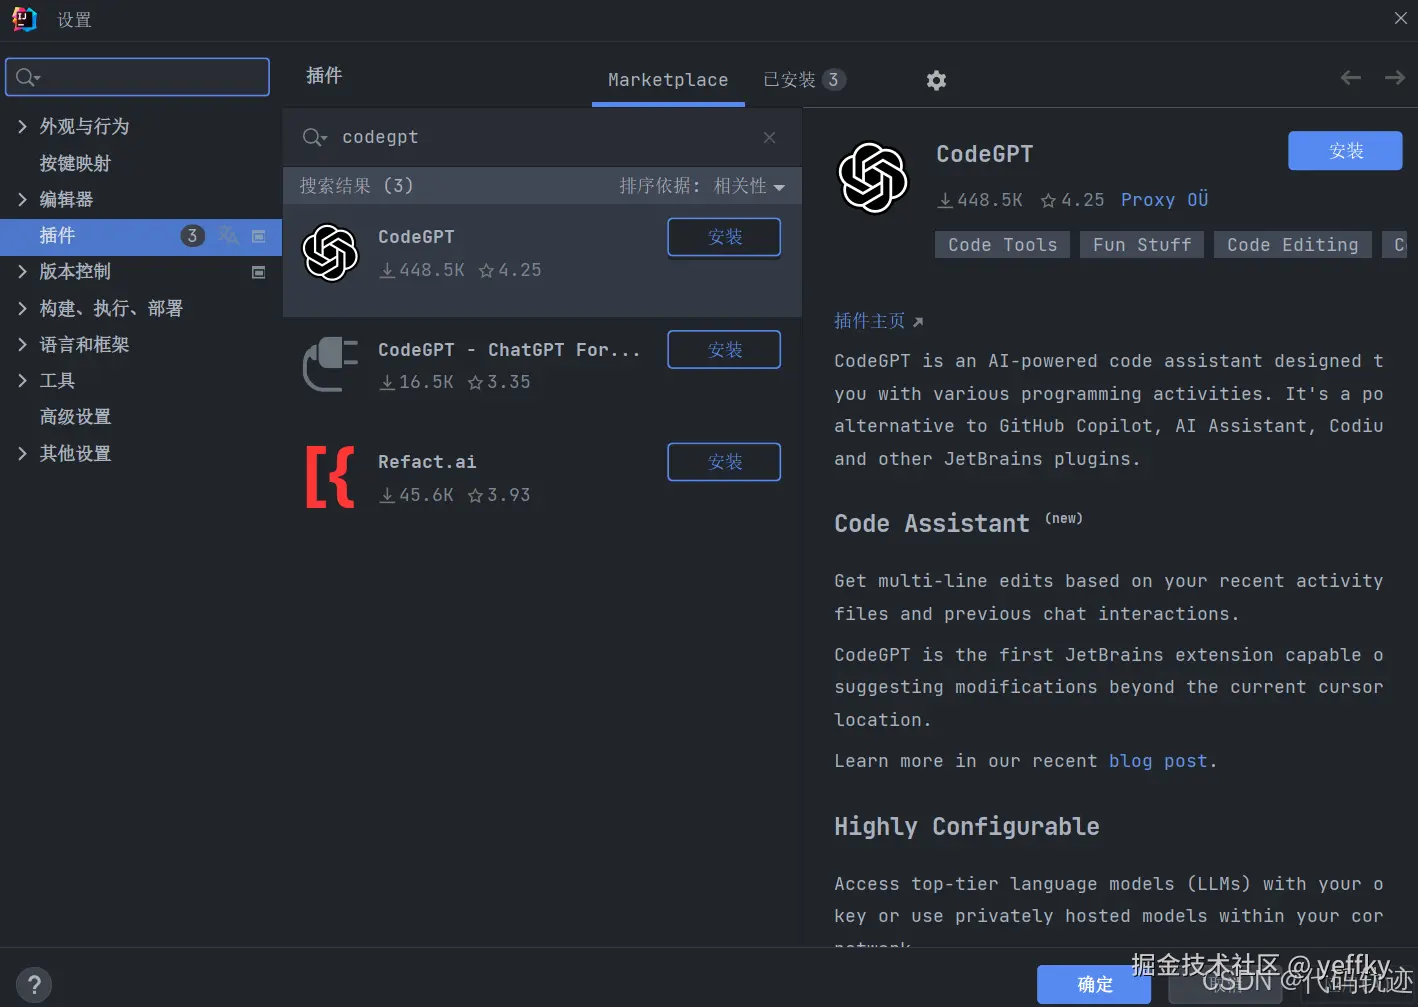This screenshot has width=1418, height=1007.
Task: Install CodeGPT from the results list
Action: coord(724,237)
